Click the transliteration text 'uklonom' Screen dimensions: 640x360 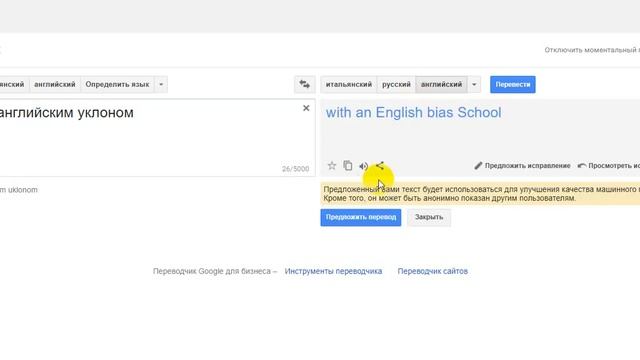pos(22,190)
